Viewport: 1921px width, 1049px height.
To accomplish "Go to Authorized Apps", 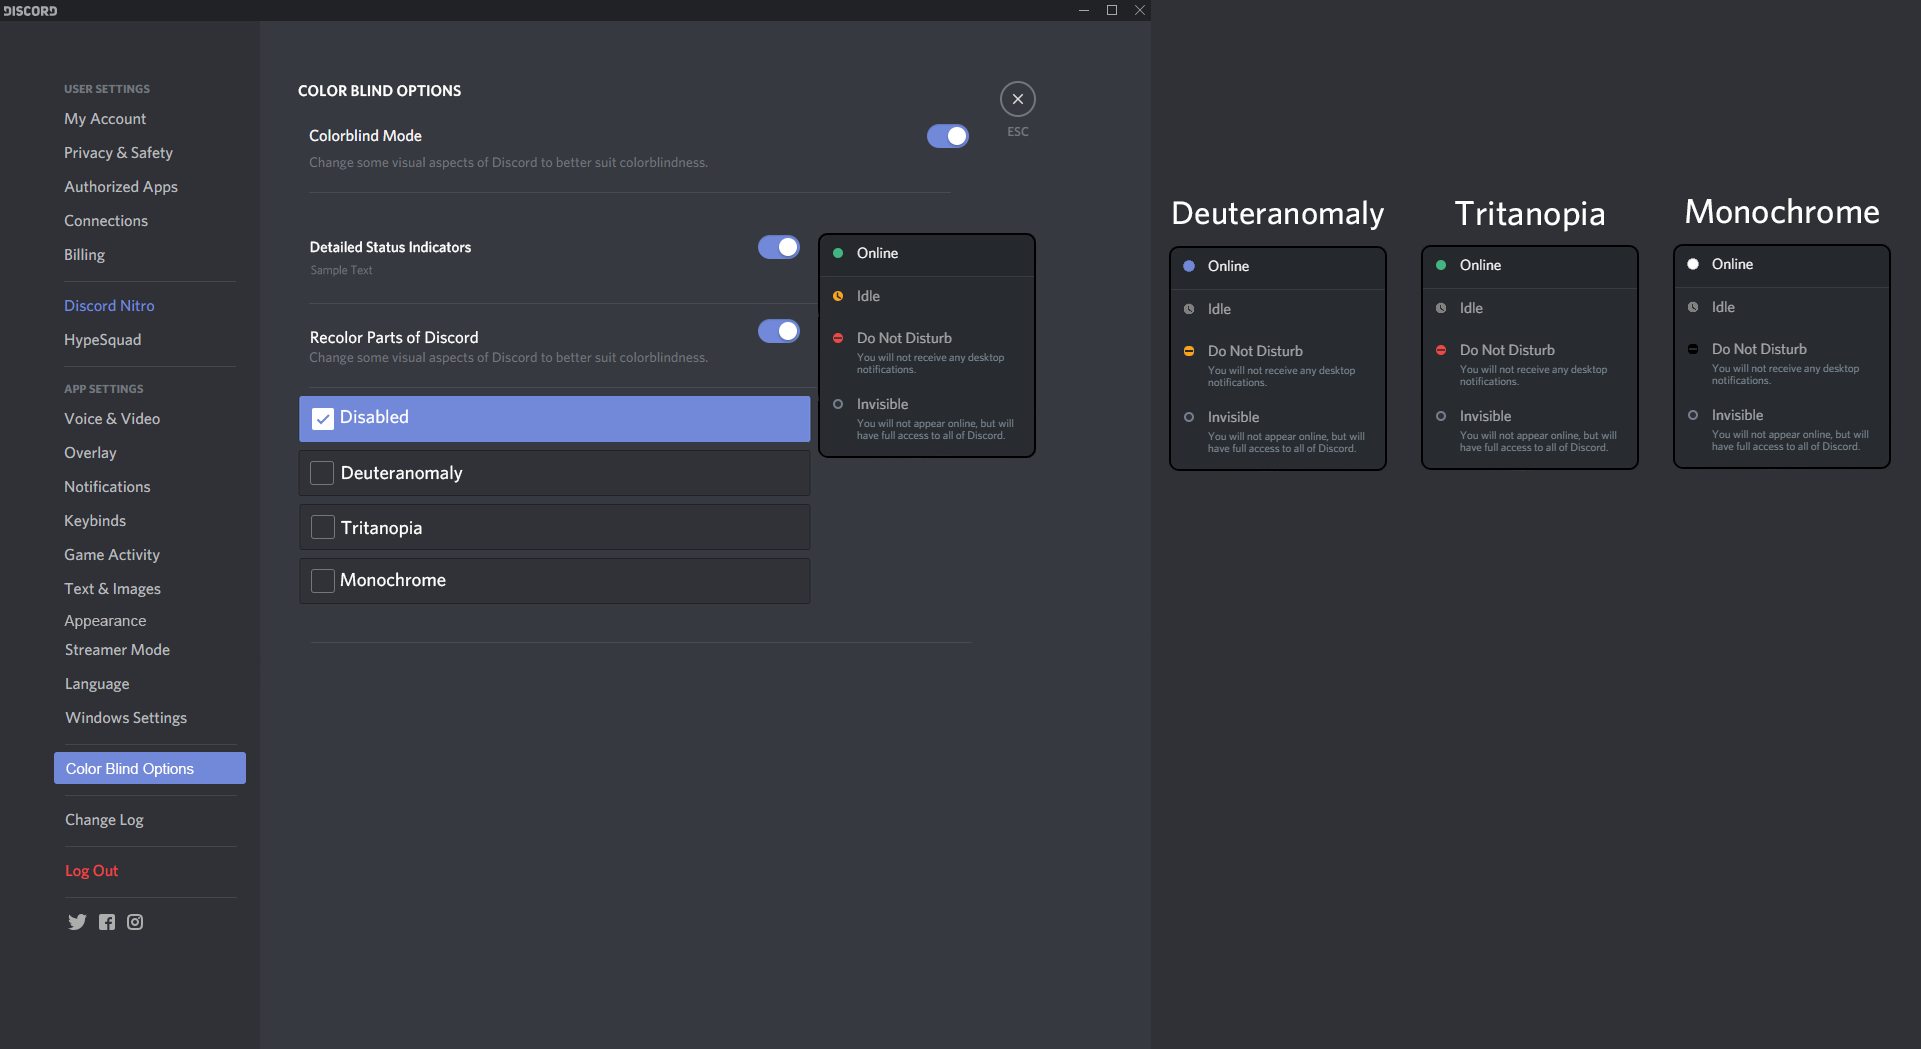I will pyautogui.click(x=121, y=187).
